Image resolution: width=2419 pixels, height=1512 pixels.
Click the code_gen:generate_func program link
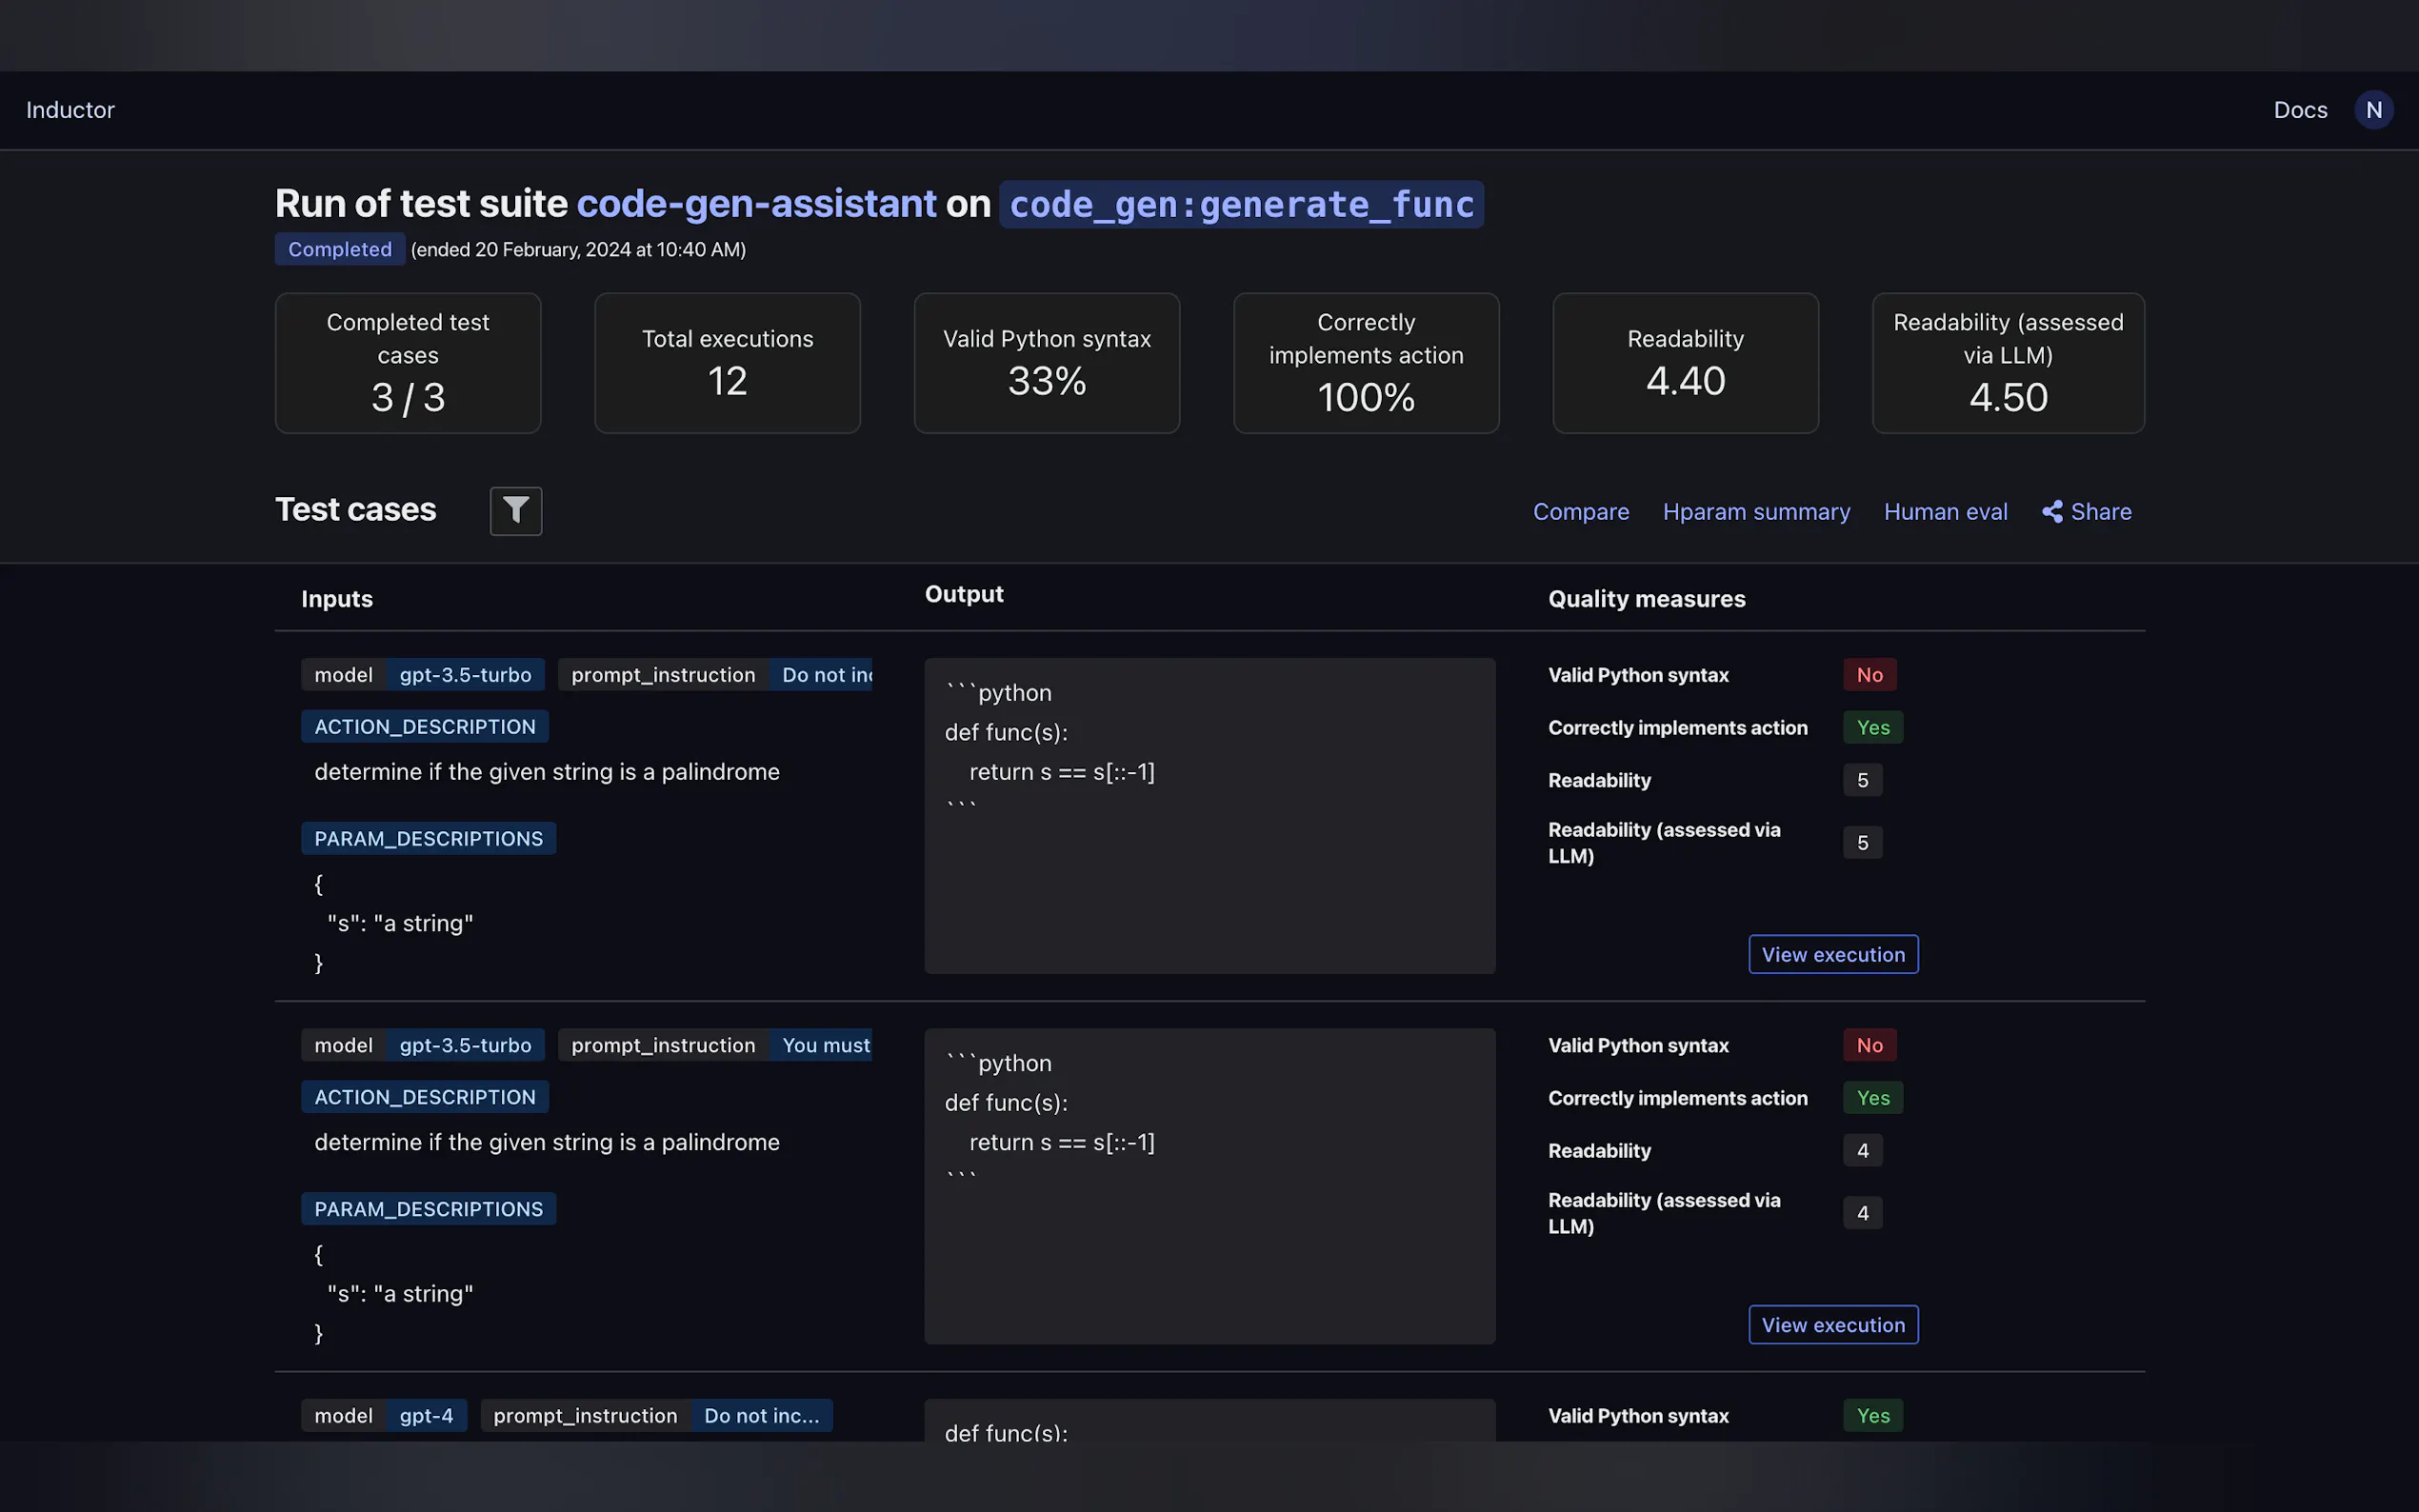click(1240, 205)
